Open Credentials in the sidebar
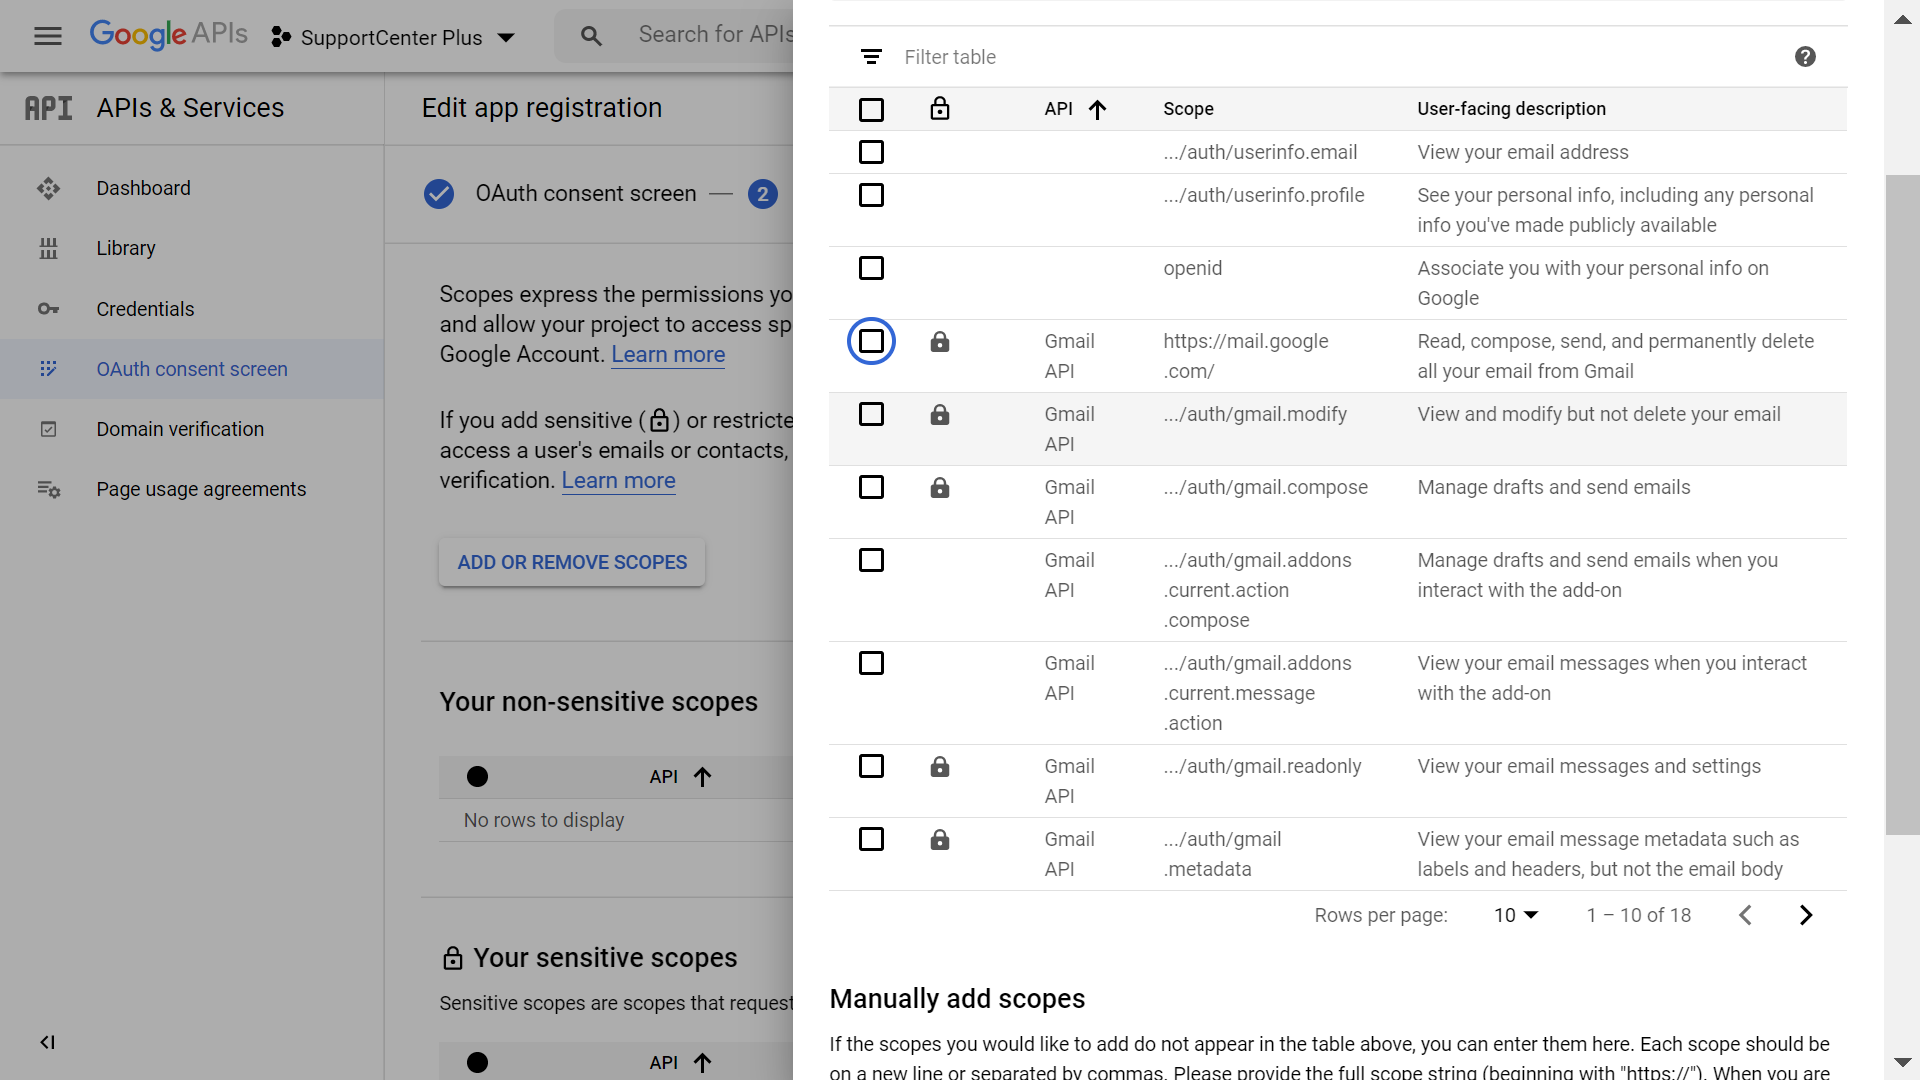The width and height of the screenshot is (1920, 1080). coord(145,309)
